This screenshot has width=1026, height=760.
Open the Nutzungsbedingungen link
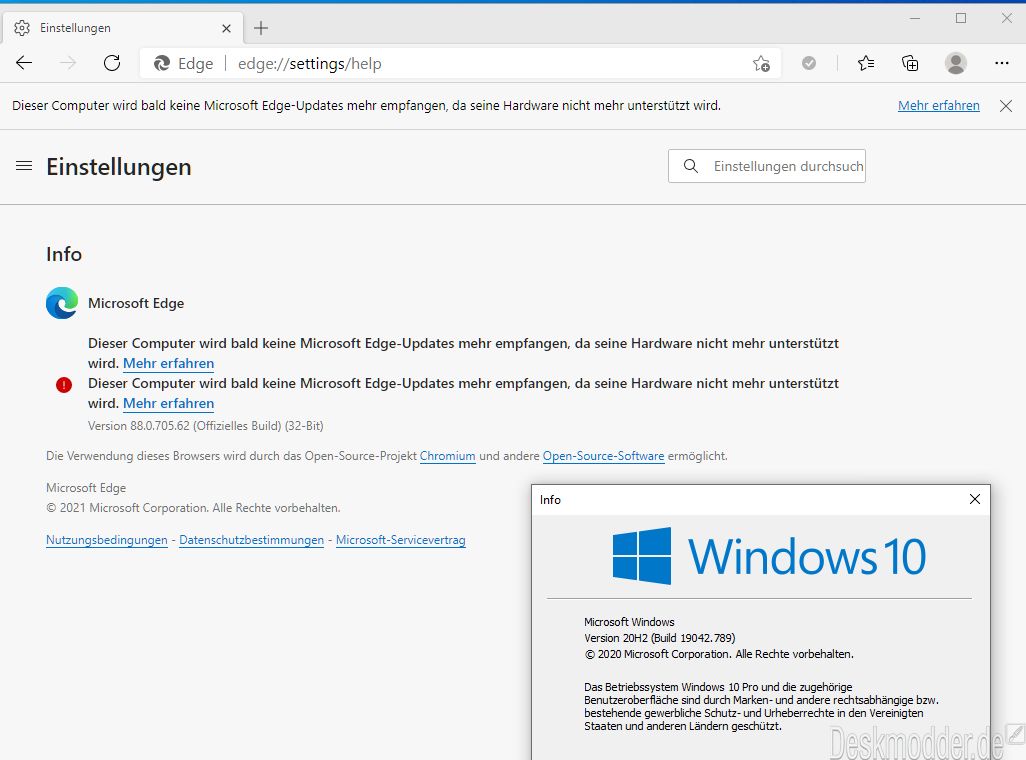tap(107, 540)
